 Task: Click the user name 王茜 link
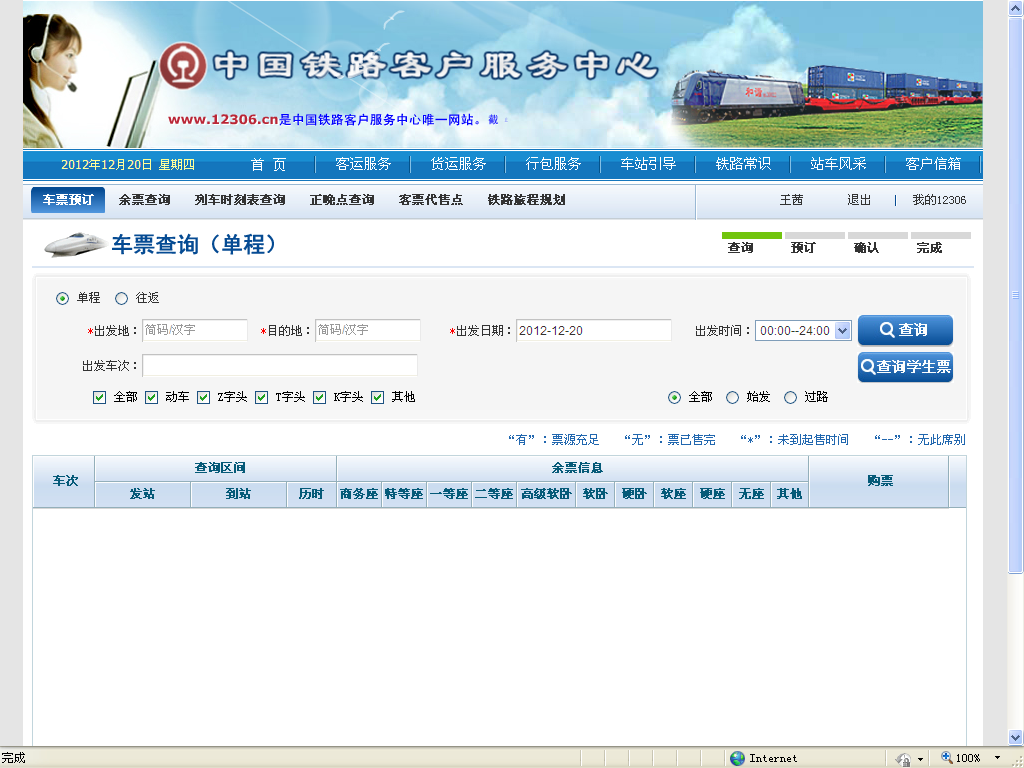click(791, 200)
